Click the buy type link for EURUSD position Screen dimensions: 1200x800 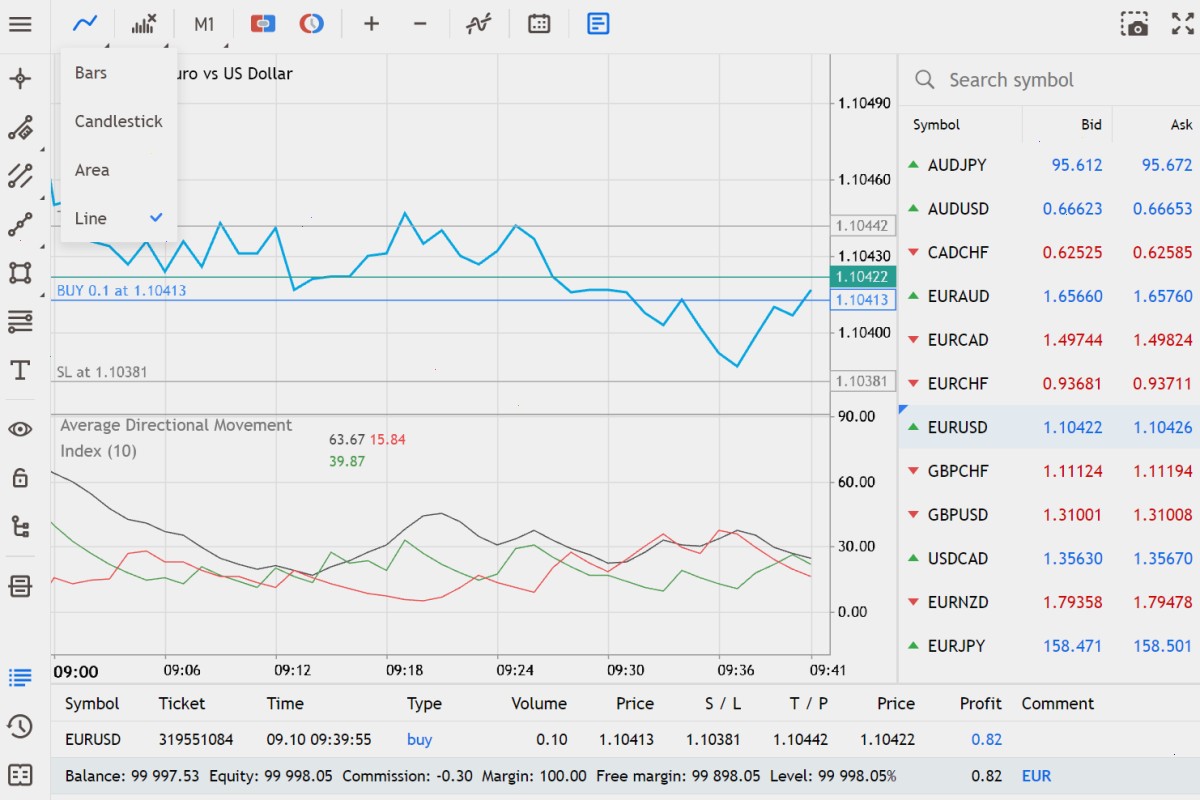(420, 740)
